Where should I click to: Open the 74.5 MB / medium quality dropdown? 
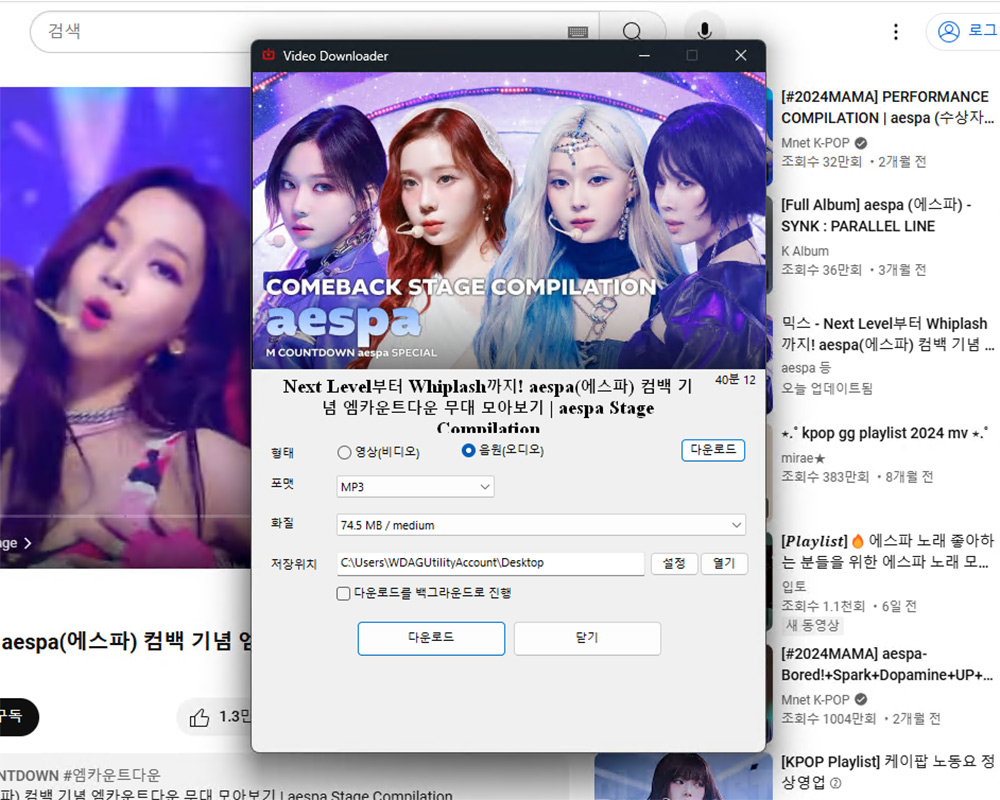pos(540,525)
